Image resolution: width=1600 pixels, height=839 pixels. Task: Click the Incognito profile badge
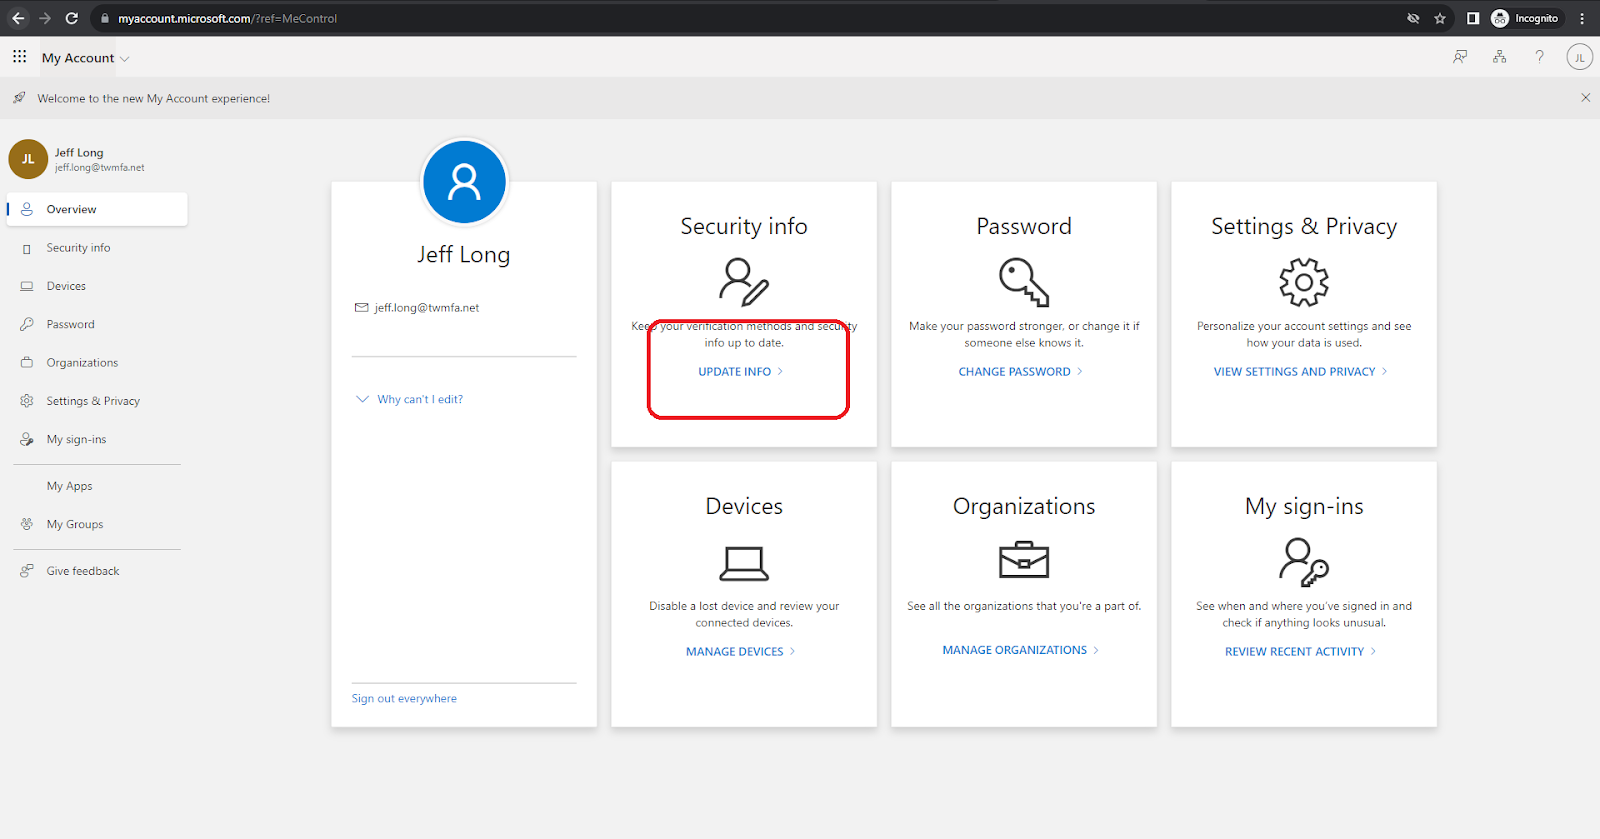[1525, 18]
